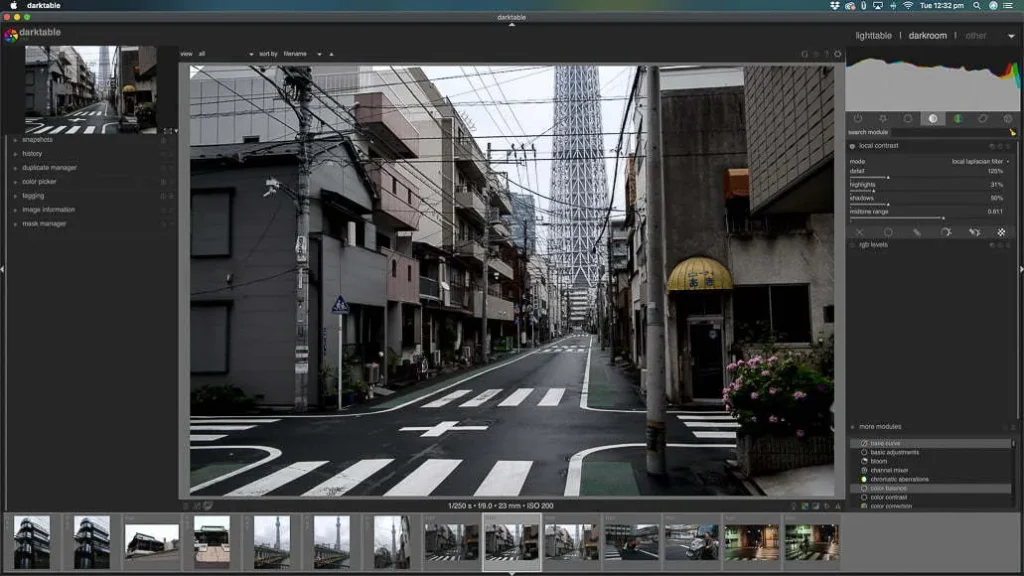Select the favorite modules star tab

pyautogui.click(x=883, y=118)
